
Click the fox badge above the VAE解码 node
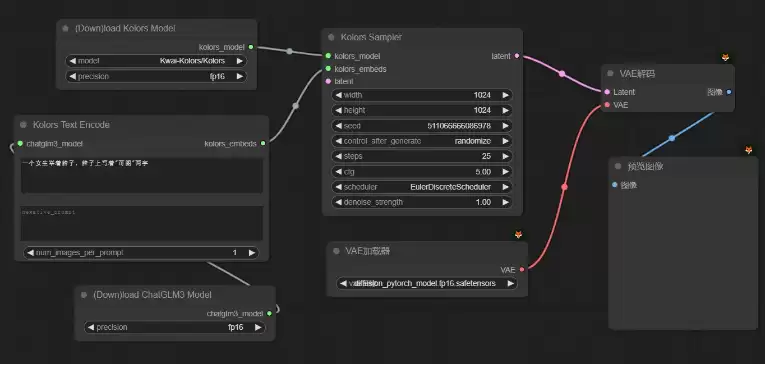pos(725,58)
